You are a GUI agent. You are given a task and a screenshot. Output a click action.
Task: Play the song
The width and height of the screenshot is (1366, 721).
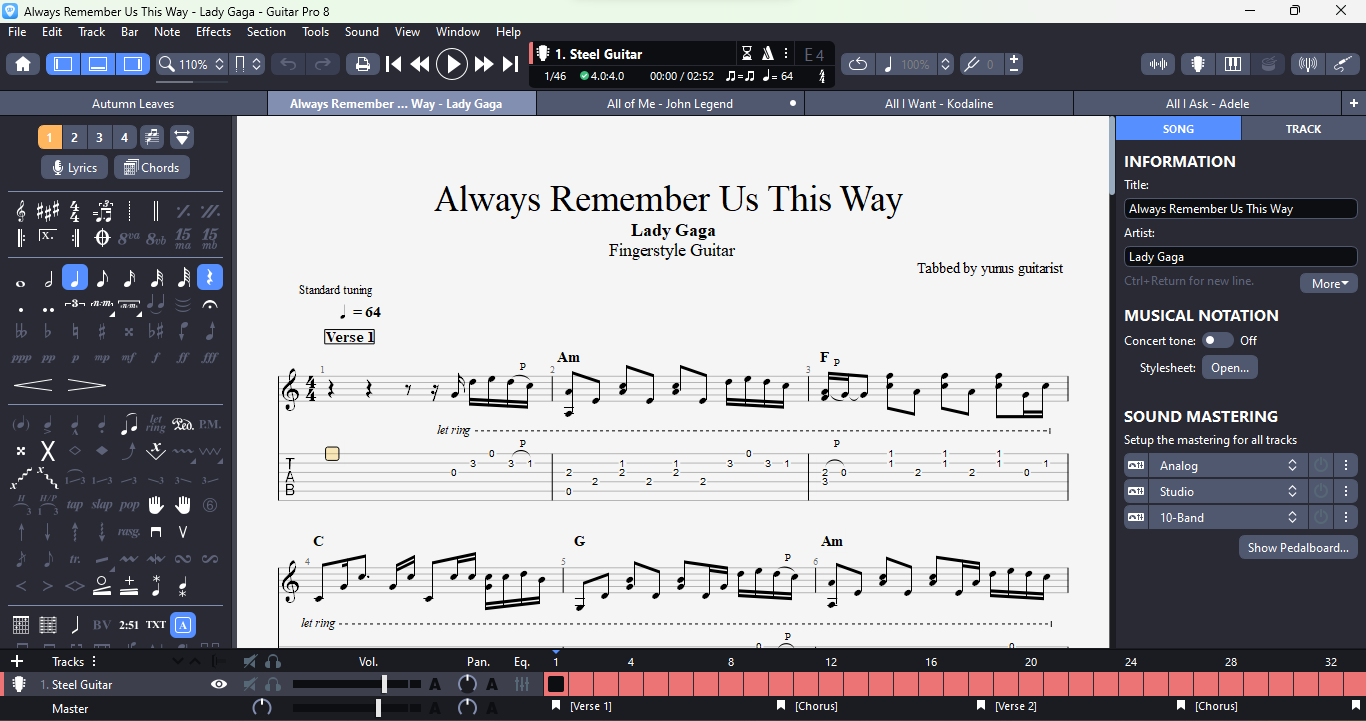[452, 64]
